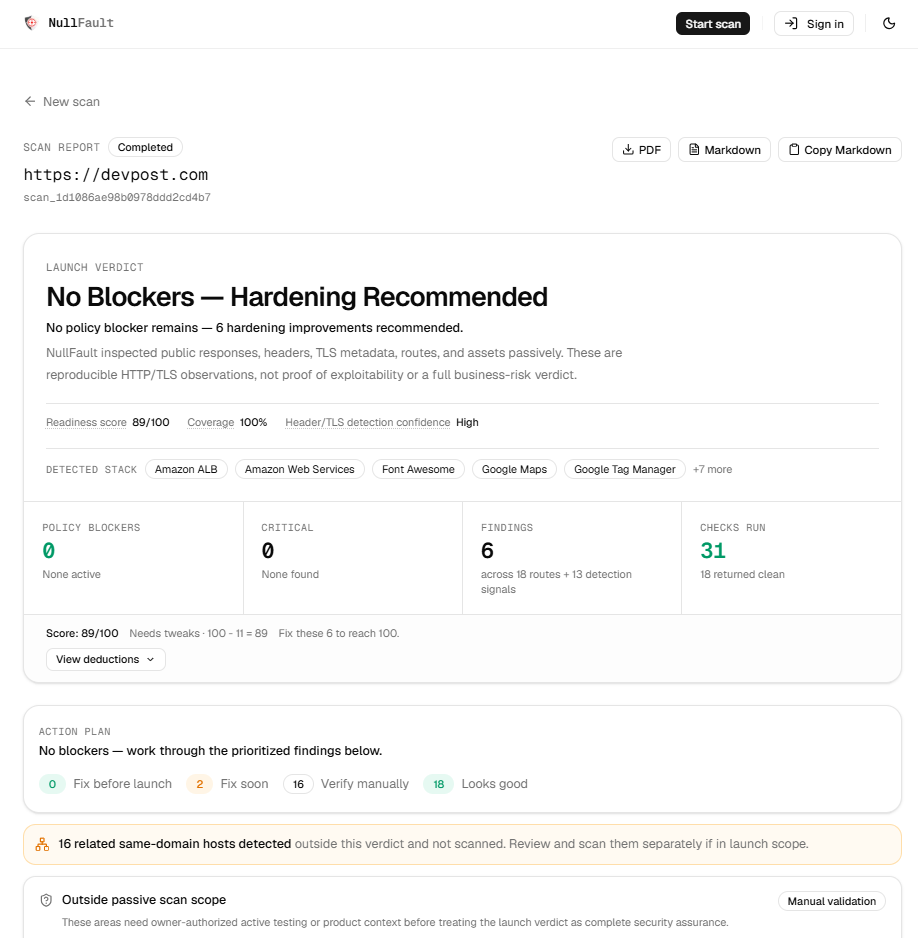Click the NullFault shield logo icon
This screenshot has width=918, height=938.
coord(31,23)
